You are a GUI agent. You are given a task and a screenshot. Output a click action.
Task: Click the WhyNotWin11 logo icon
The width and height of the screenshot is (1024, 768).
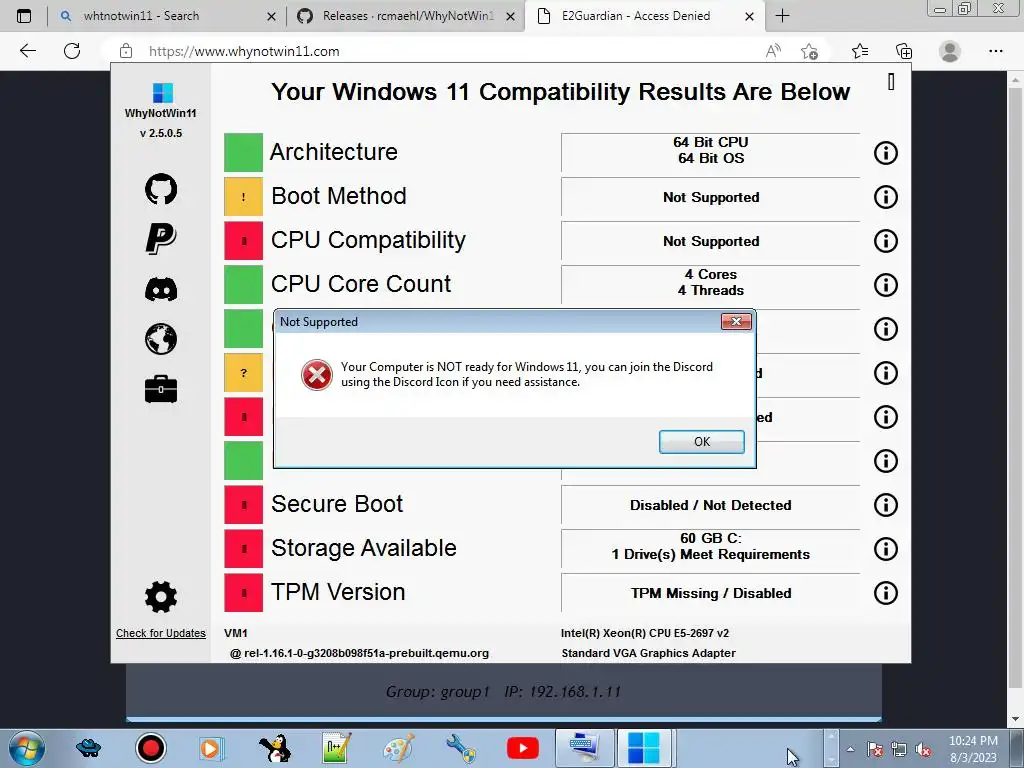(x=163, y=93)
